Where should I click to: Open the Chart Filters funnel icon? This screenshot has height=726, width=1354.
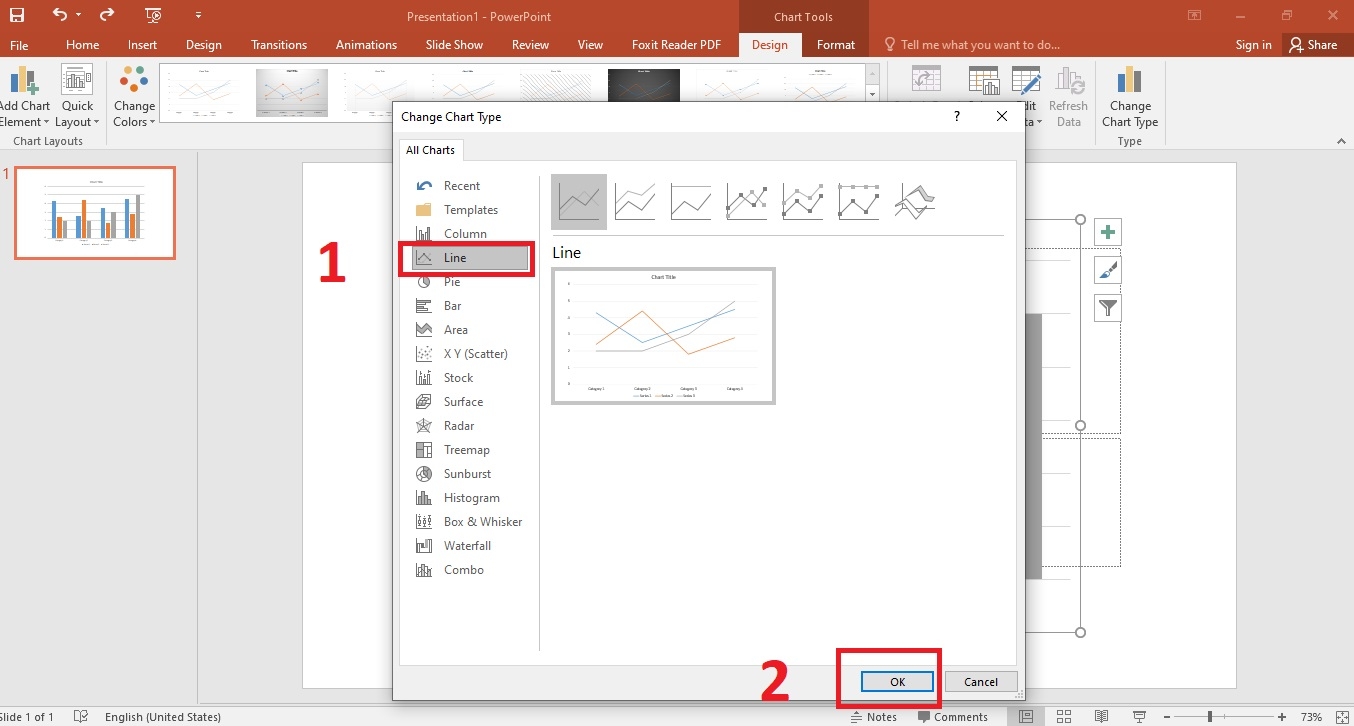point(1107,308)
